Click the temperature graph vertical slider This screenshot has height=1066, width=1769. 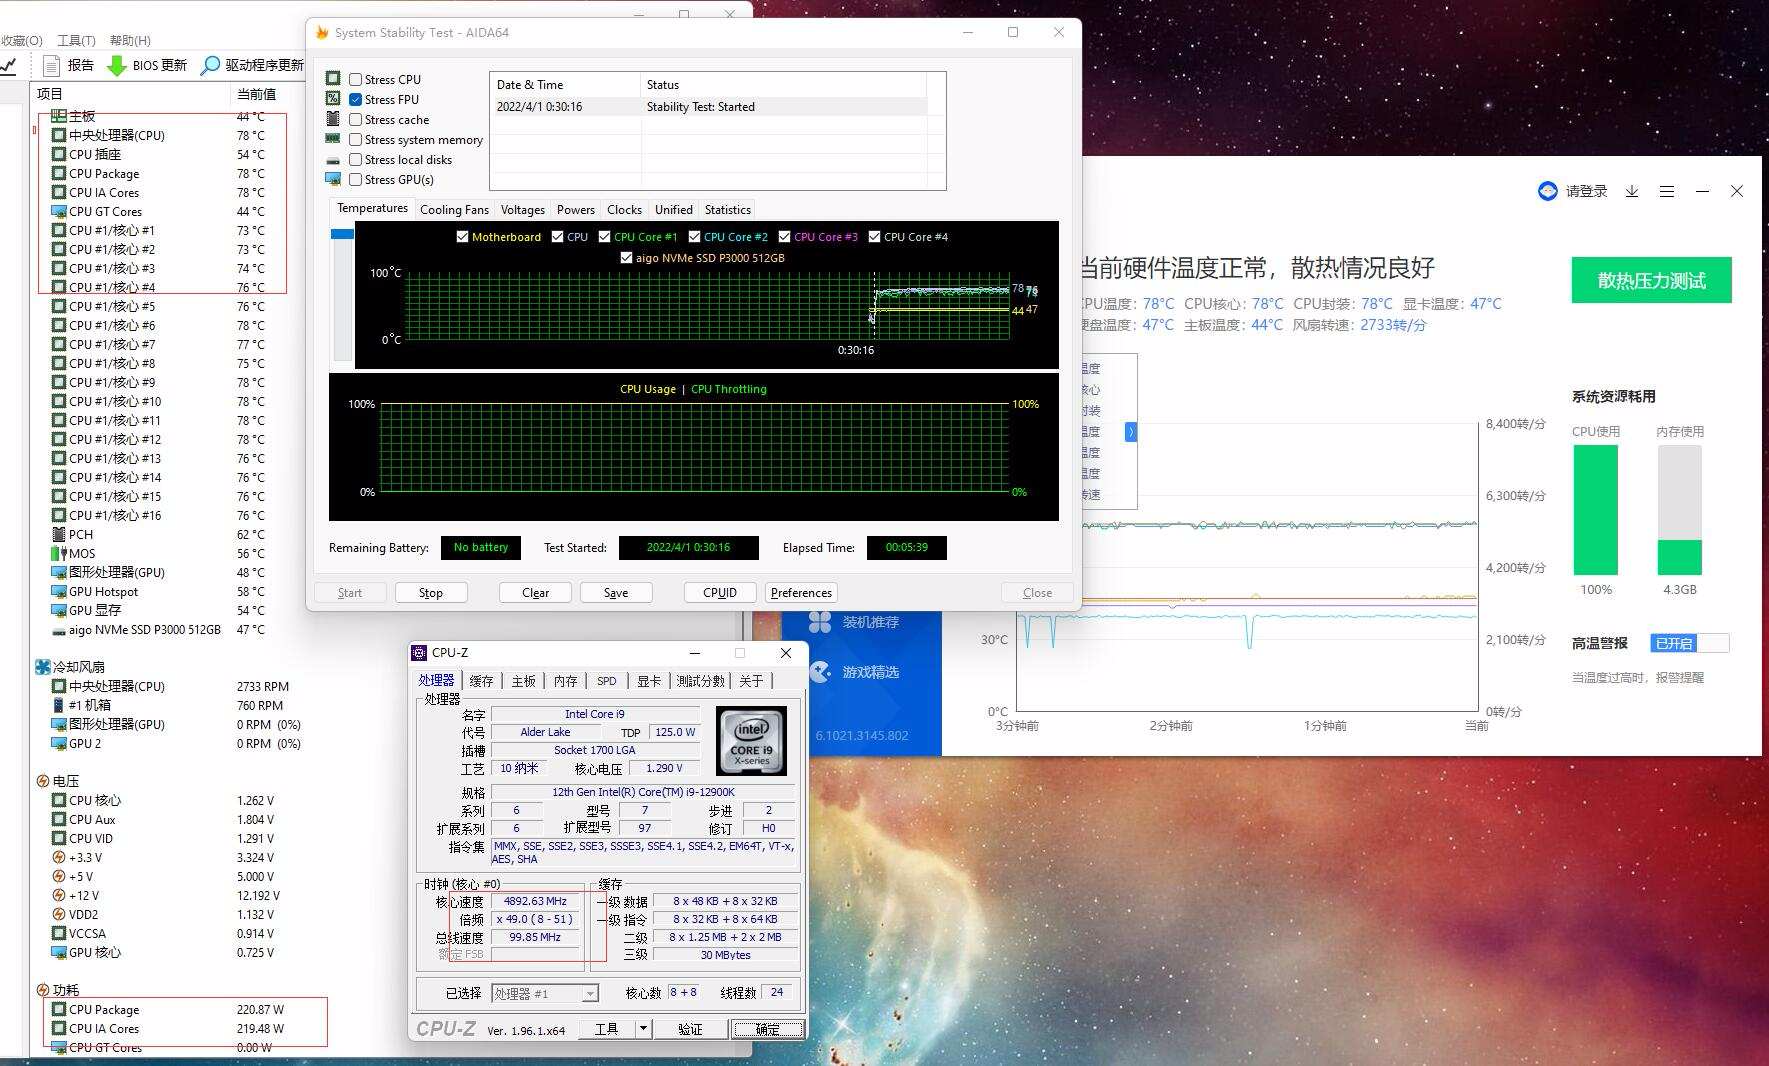click(x=342, y=234)
